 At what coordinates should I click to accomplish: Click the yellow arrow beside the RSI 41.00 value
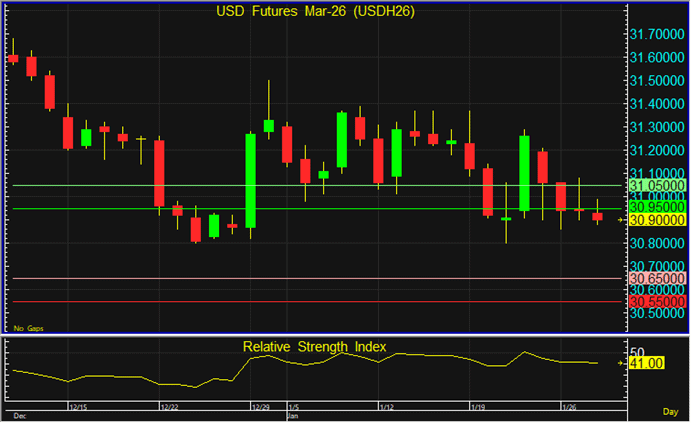[x=621, y=364]
